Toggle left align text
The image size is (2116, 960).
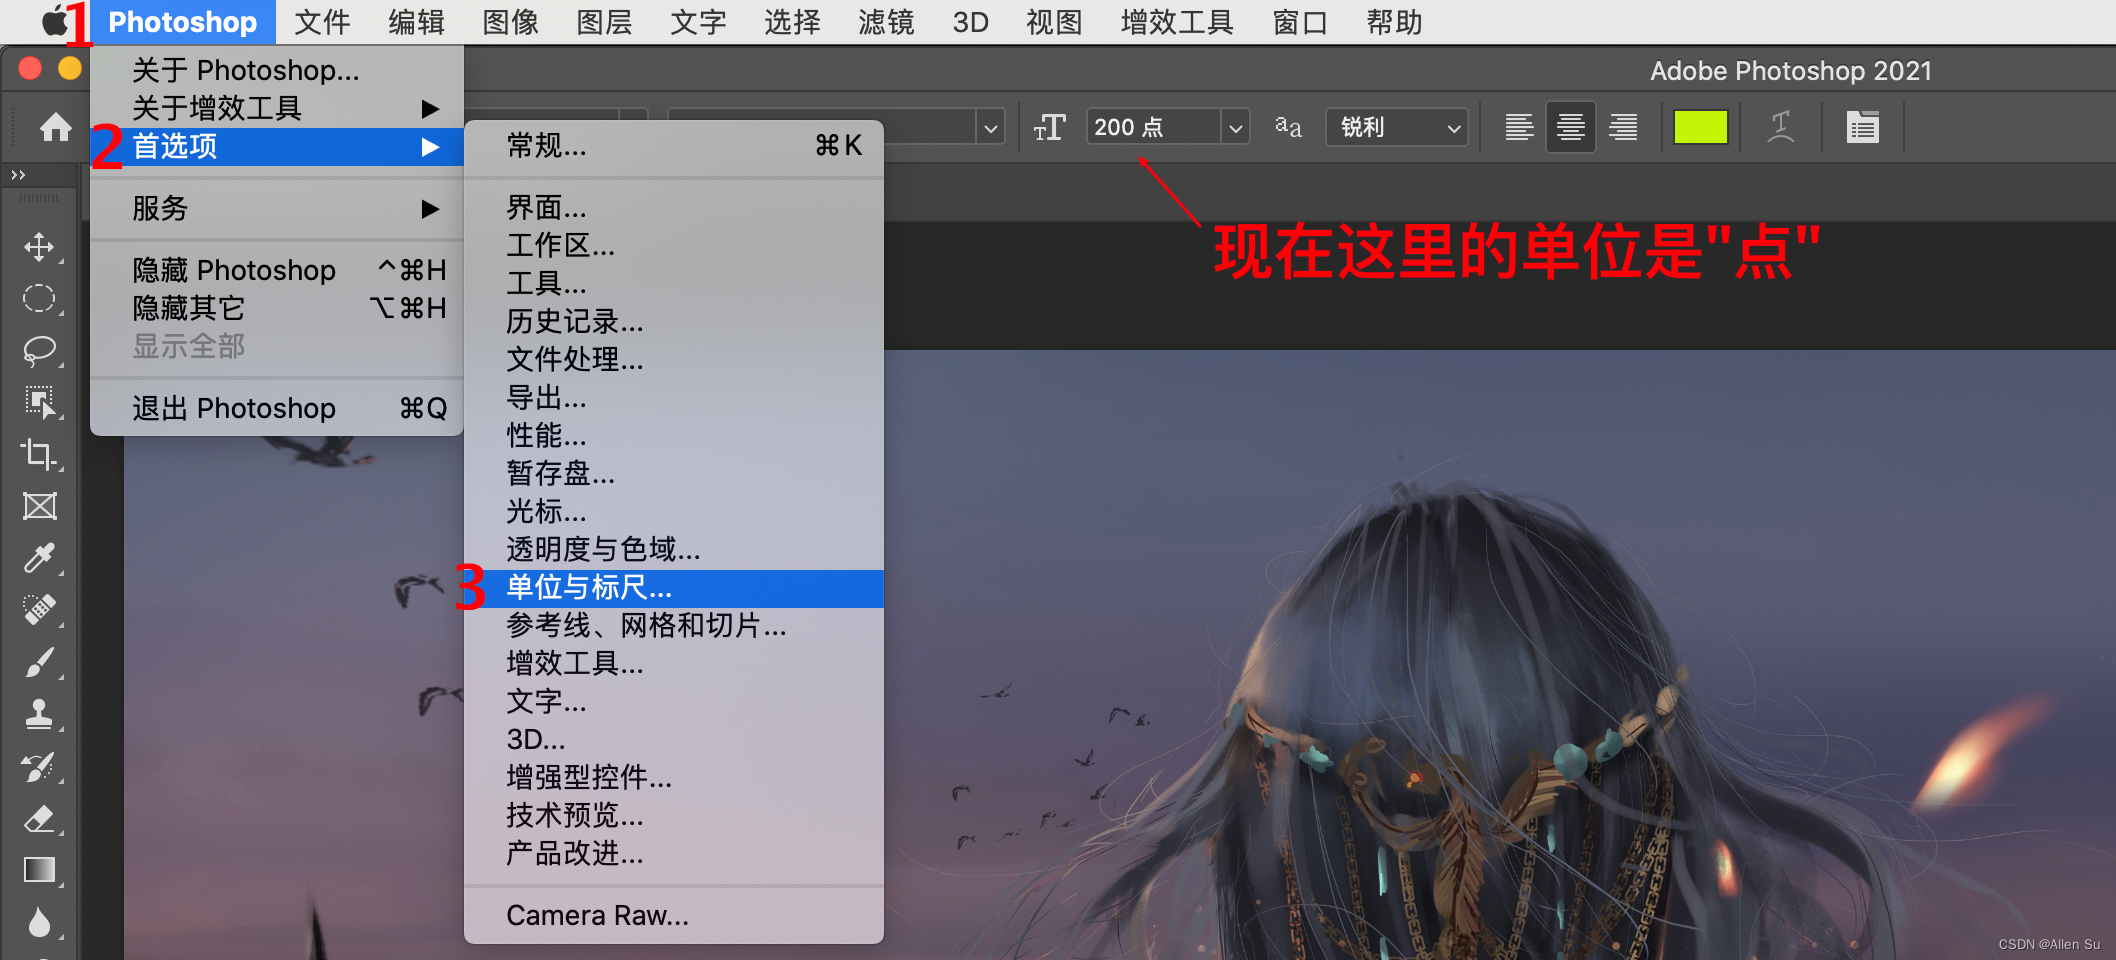click(x=1519, y=127)
